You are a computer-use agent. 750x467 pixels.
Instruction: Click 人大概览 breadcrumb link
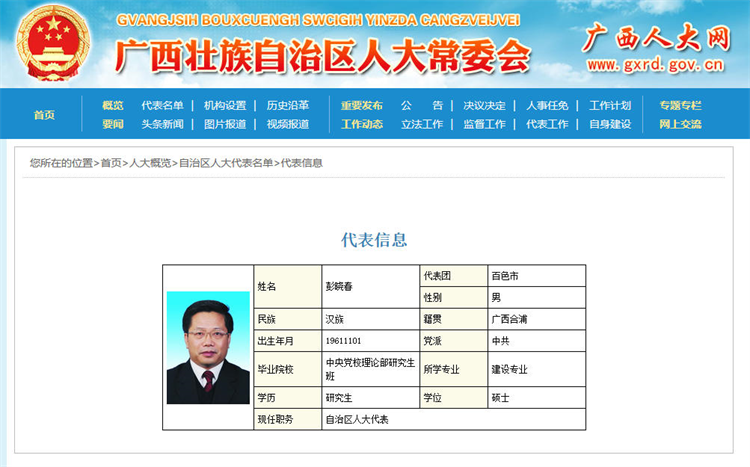click(x=150, y=163)
